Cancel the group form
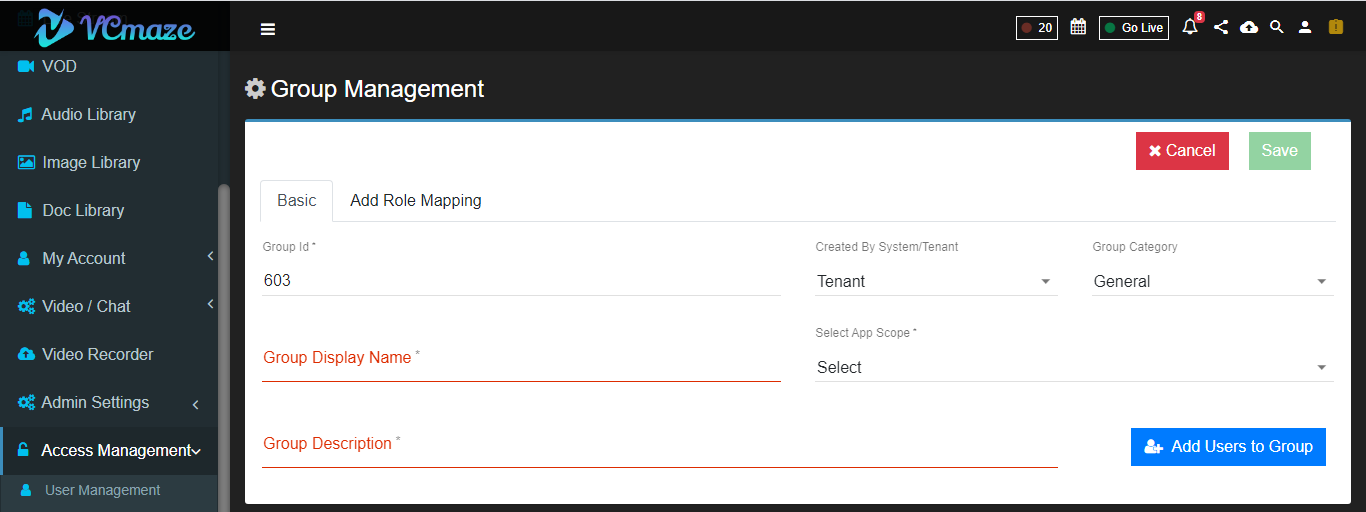The image size is (1366, 512). coord(1182,150)
